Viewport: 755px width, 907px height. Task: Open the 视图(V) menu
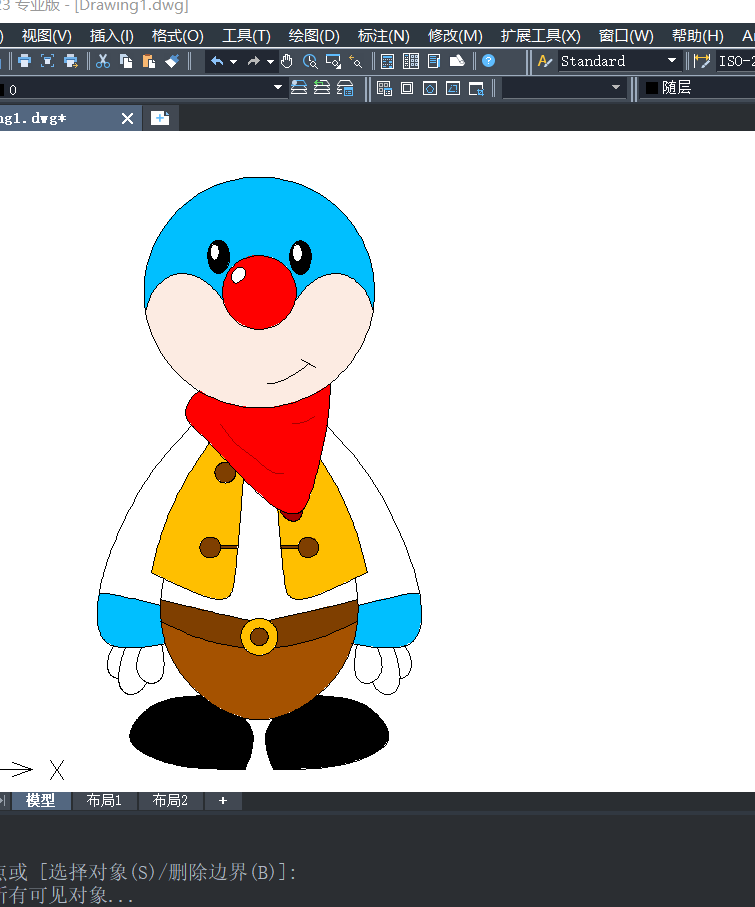point(46,36)
